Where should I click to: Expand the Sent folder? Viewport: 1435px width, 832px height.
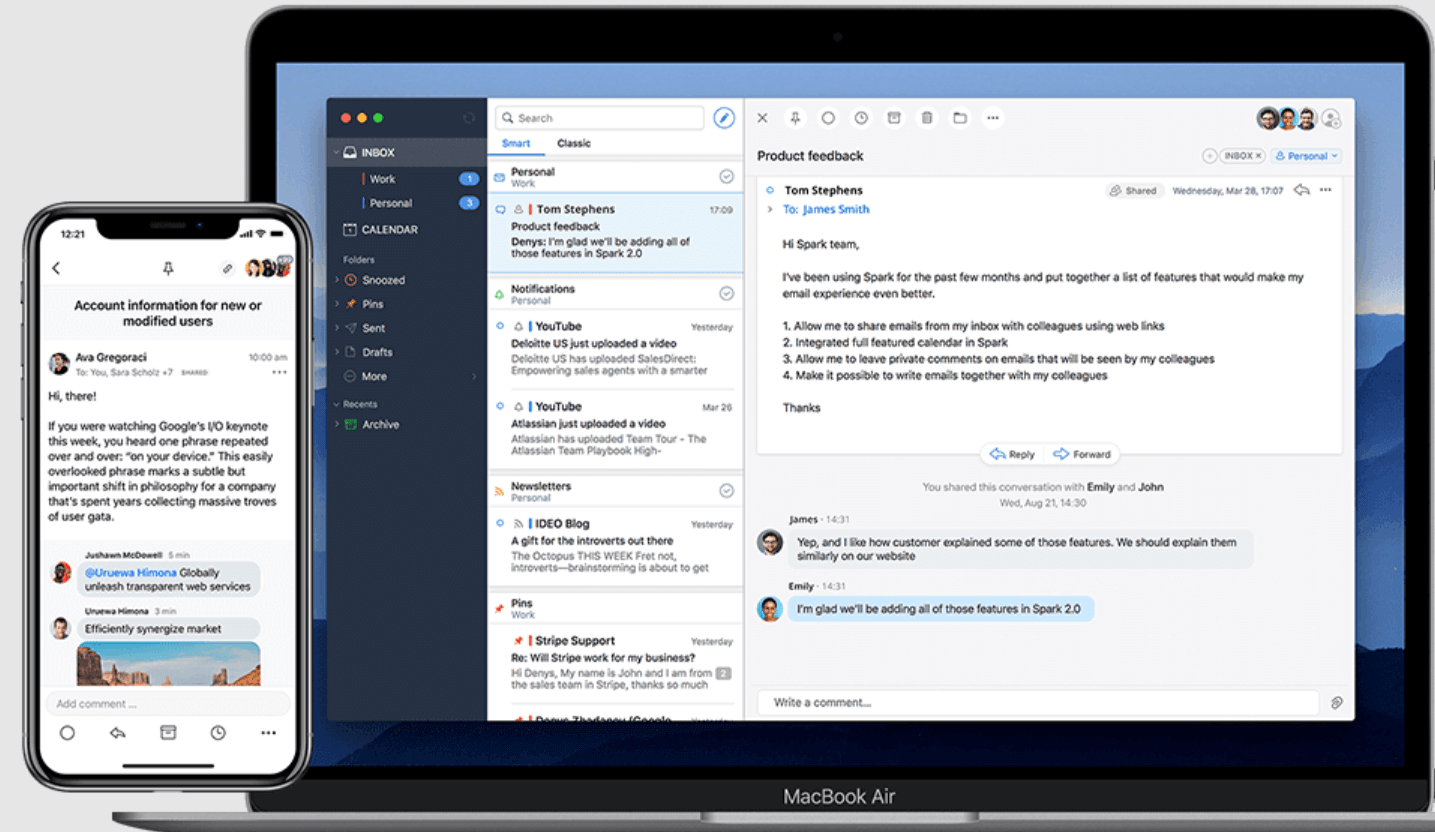[337, 328]
